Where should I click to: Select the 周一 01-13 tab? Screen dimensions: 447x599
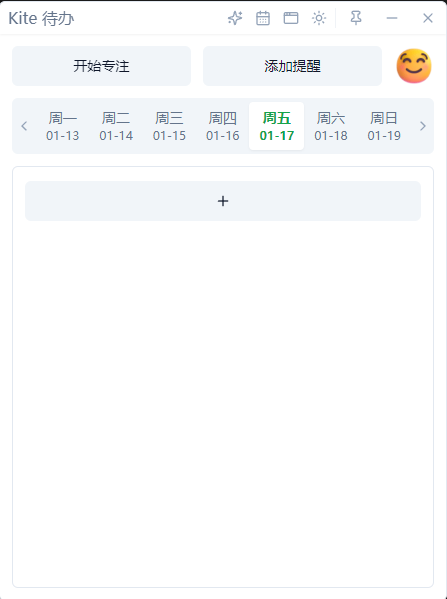pyautogui.click(x=63, y=126)
